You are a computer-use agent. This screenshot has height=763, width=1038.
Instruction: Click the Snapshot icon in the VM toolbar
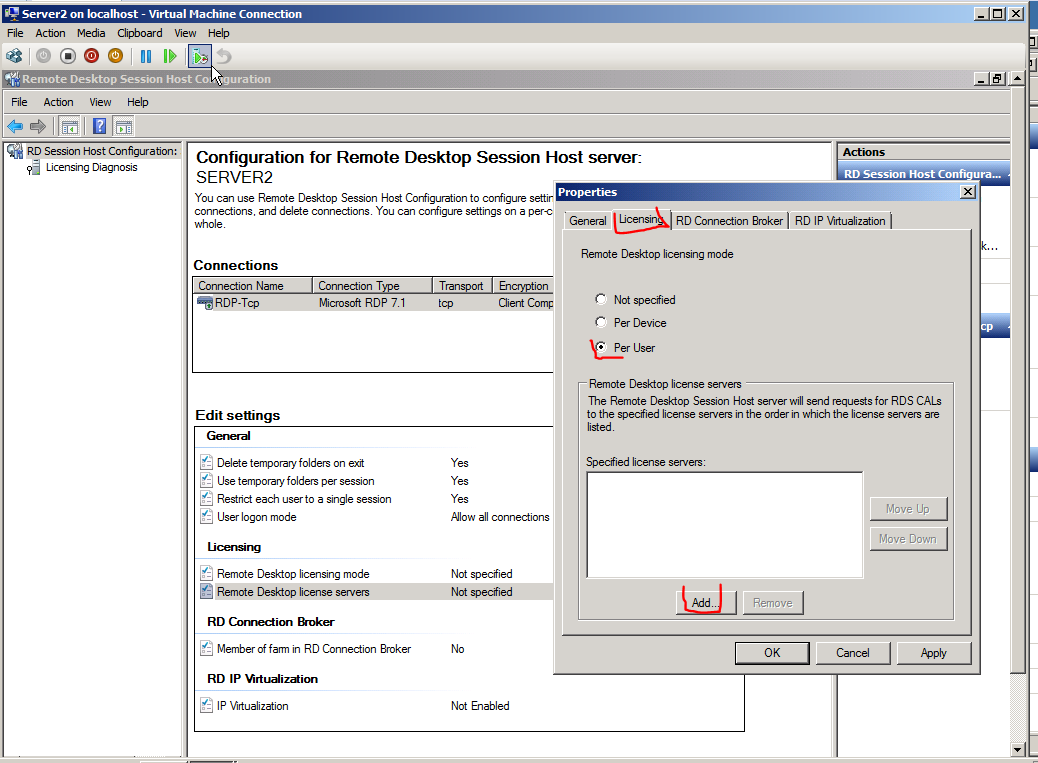coord(199,56)
